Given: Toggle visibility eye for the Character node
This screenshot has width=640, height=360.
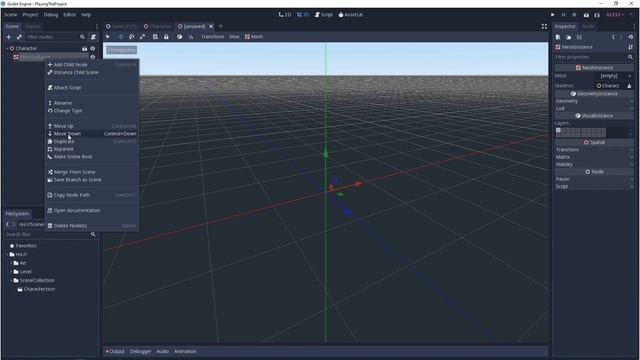Looking at the screenshot, I should pyautogui.click(x=93, y=48).
